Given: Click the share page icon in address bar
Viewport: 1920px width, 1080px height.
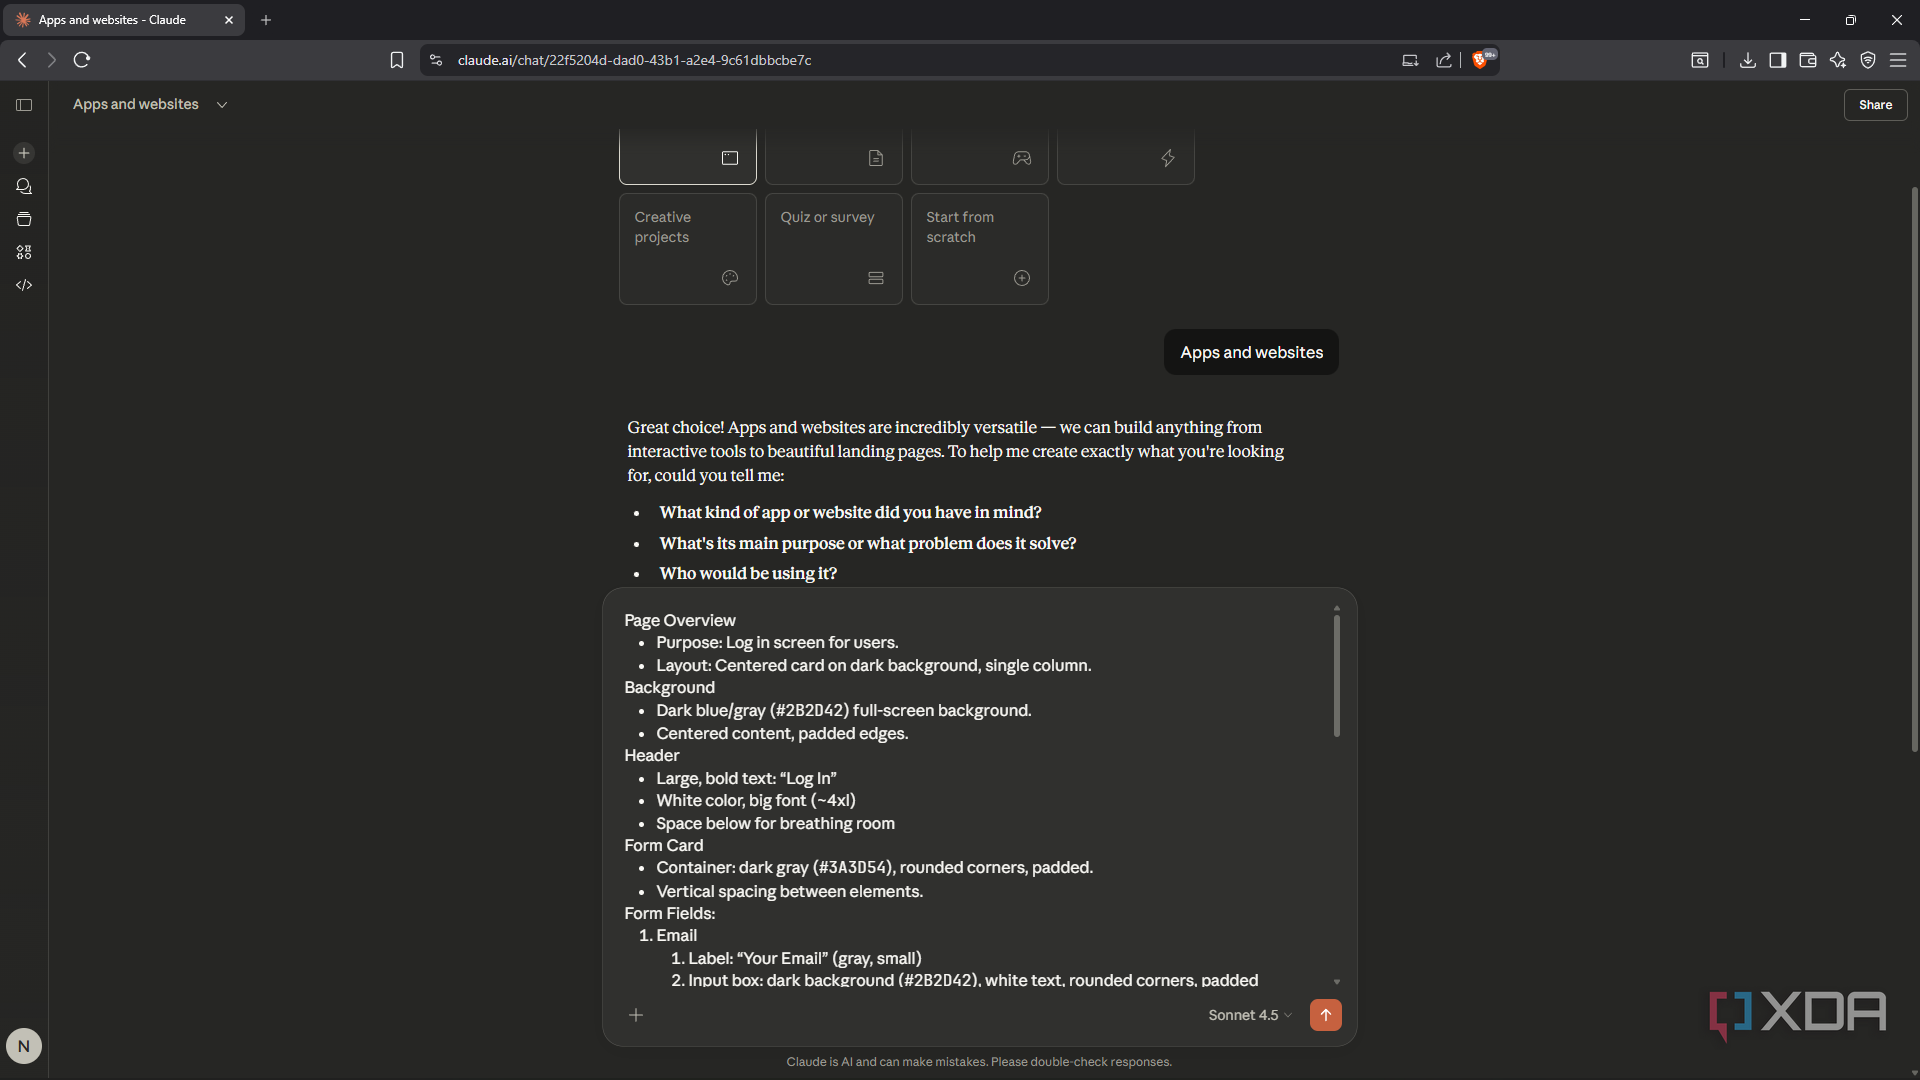Looking at the screenshot, I should (1443, 60).
